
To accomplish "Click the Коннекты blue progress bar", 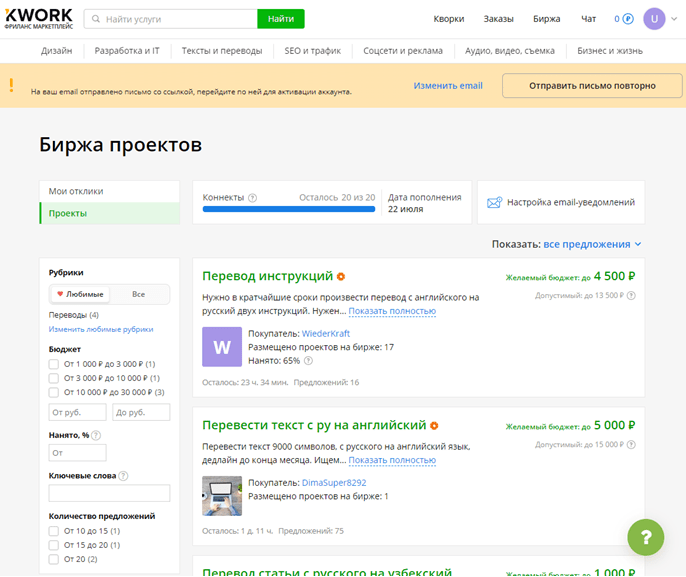I will 289,209.
